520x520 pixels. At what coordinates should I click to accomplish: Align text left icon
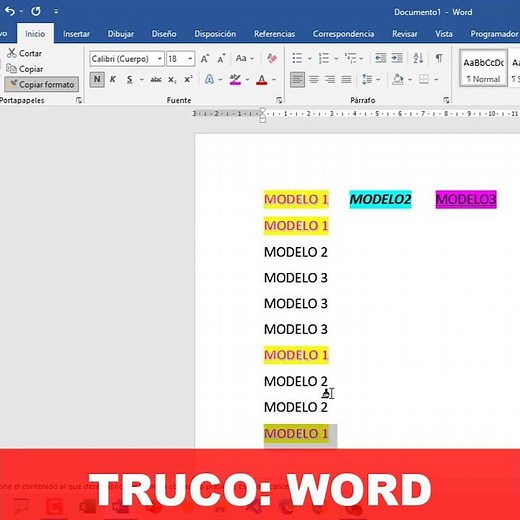[x=297, y=79]
